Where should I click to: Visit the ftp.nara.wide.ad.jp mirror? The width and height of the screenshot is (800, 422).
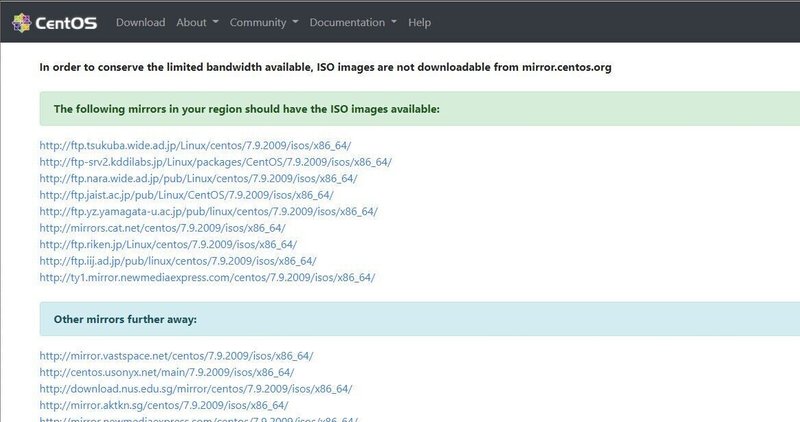click(x=198, y=179)
